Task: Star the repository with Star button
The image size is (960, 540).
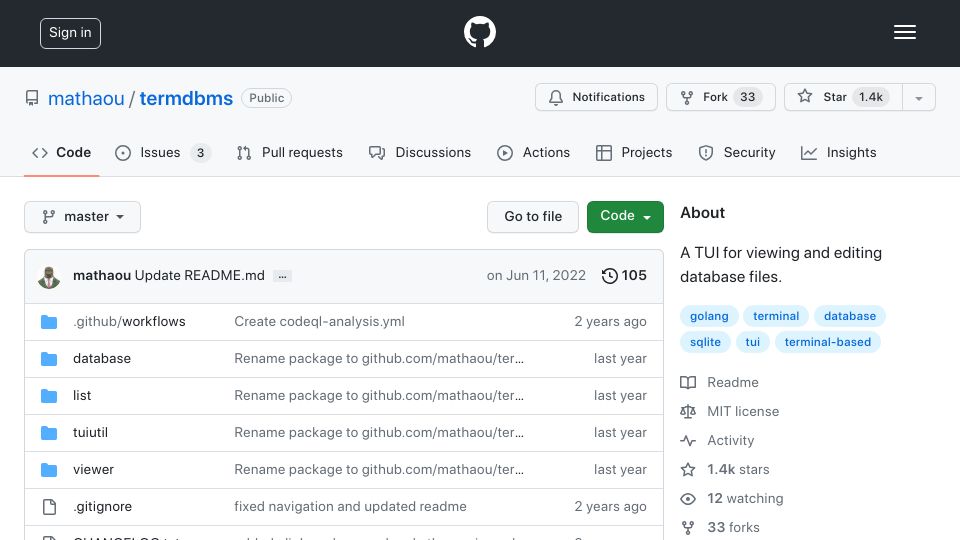Action: [x=843, y=97]
